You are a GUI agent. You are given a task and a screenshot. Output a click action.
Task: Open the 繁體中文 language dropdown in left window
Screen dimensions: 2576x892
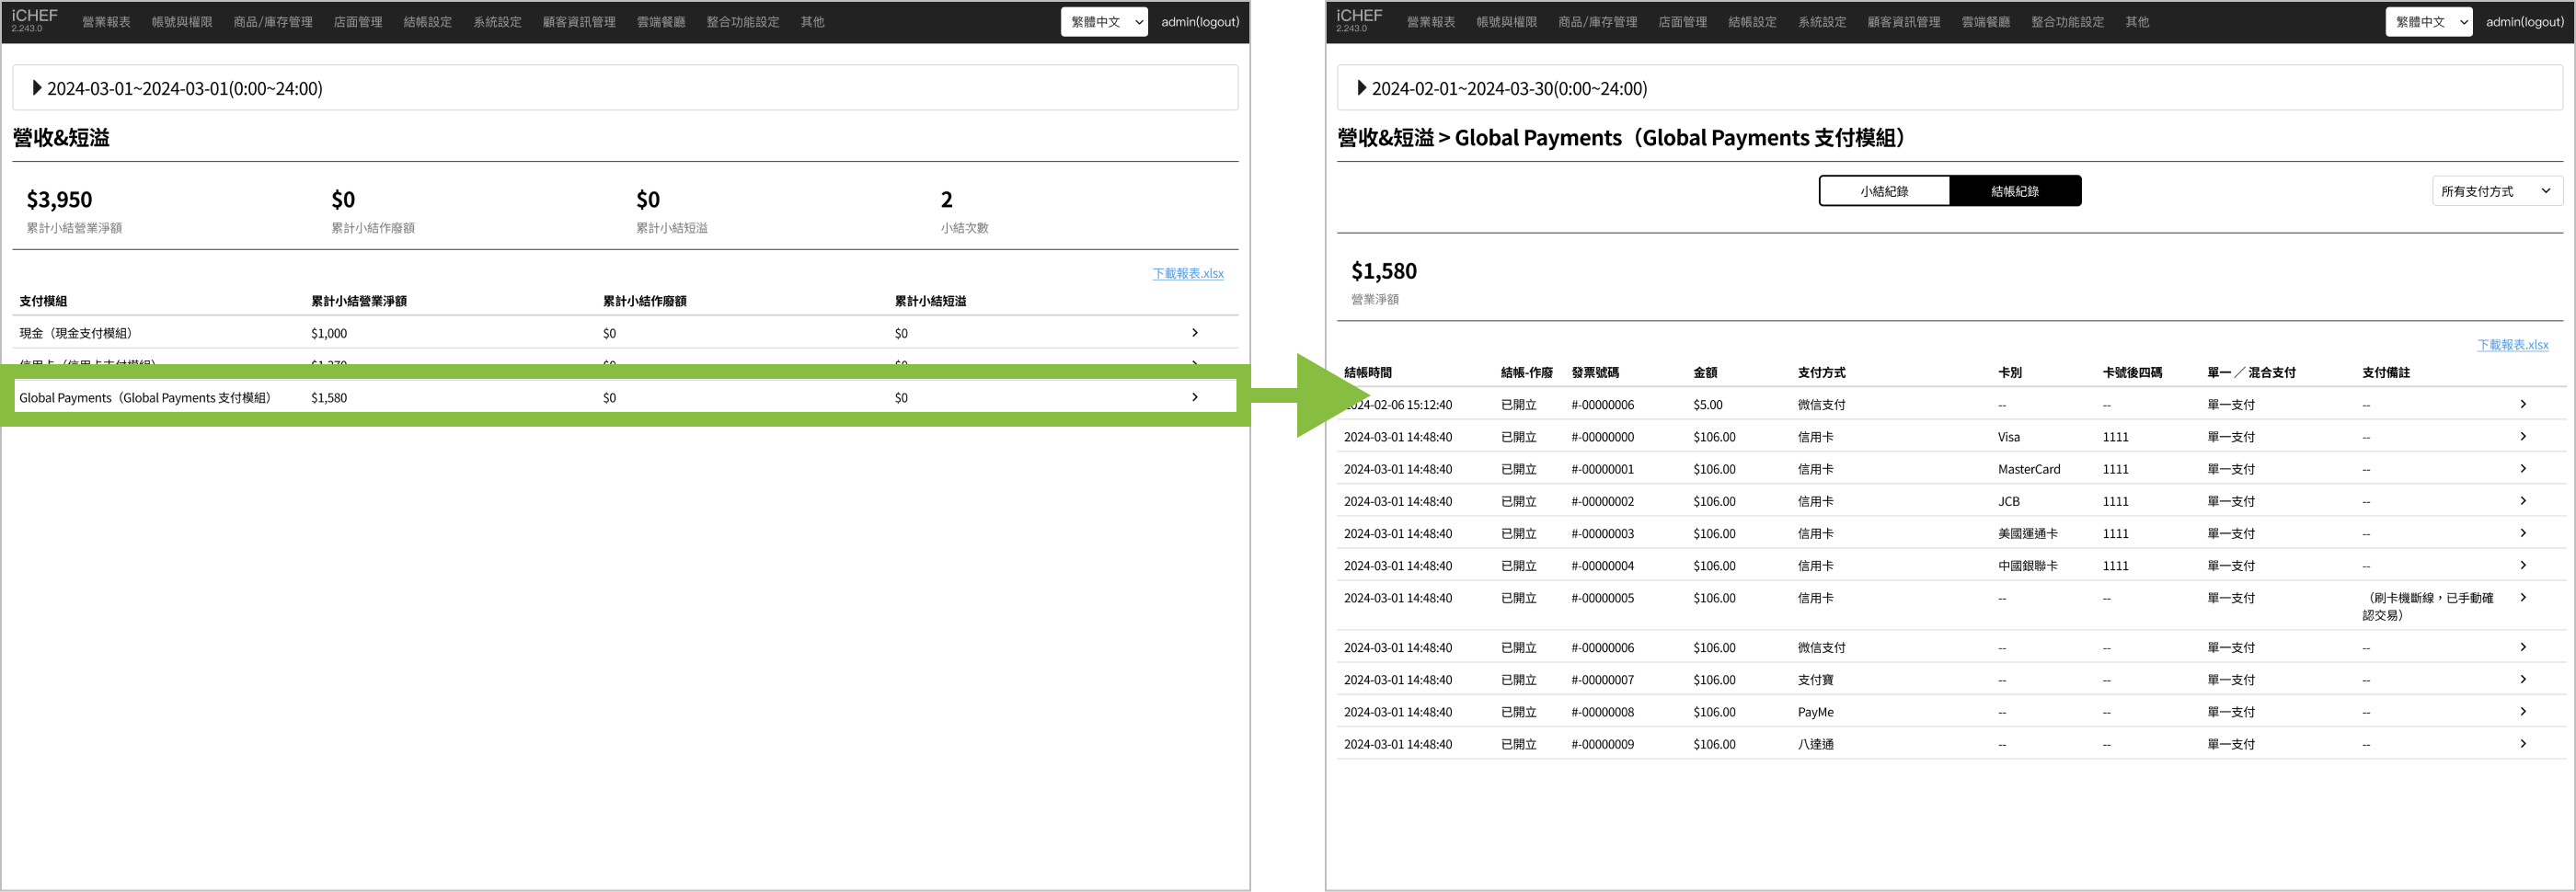click(1104, 22)
